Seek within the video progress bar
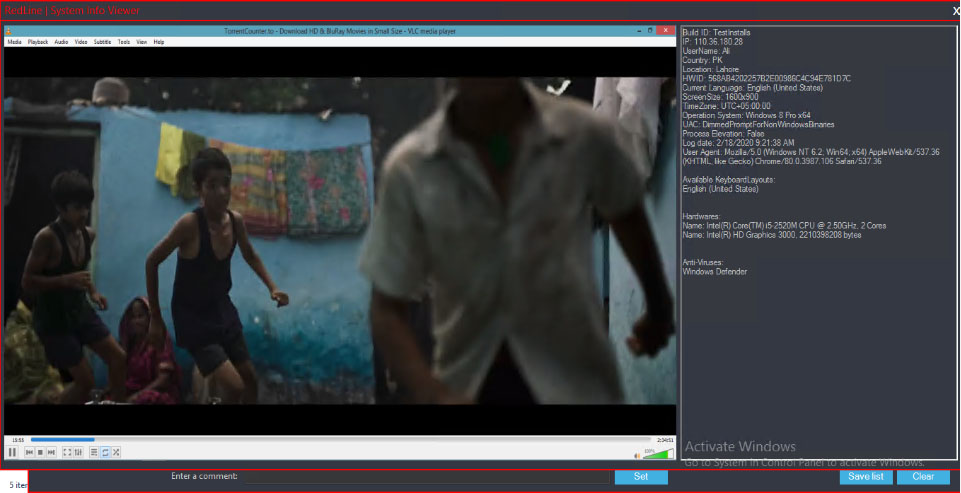The image size is (961, 493). click(x=340, y=440)
